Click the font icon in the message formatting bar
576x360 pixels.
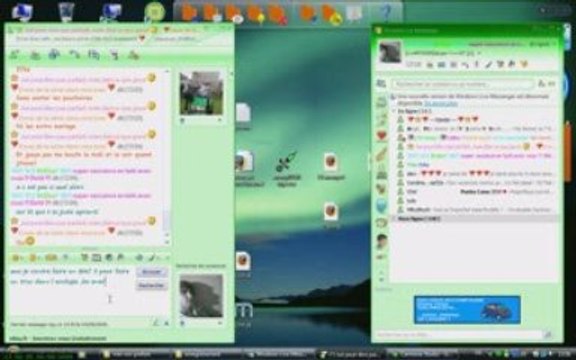point(139,258)
